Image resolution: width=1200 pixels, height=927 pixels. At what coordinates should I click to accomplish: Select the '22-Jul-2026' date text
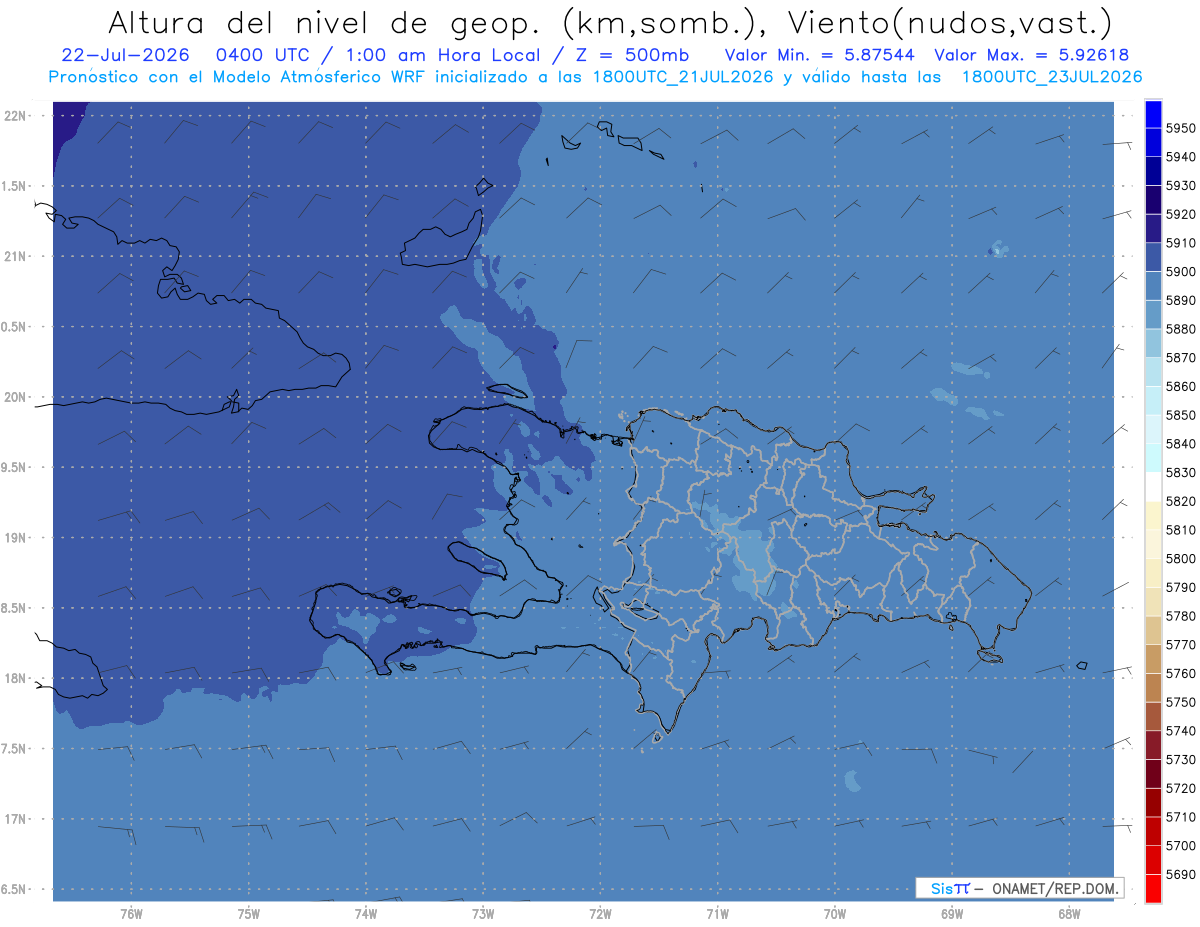point(125,55)
